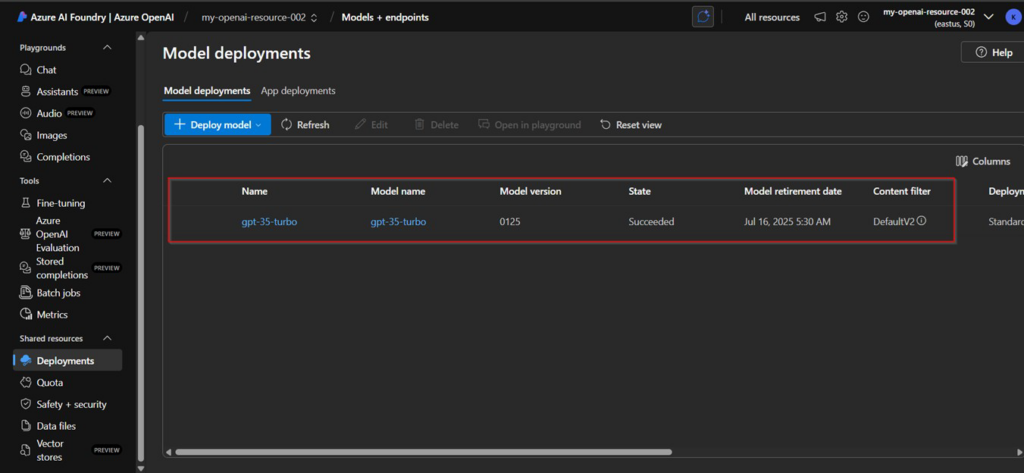The height and width of the screenshot is (473, 1024).
Task: Collapse the Playgrounds section
Action: pos(108,48)
